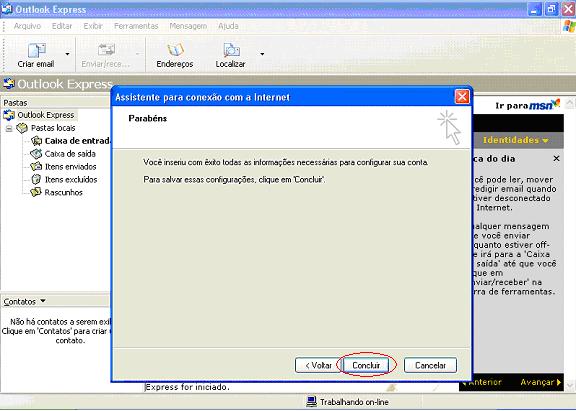Click the Voltar button
Viewport: 576px width, 411px height.
(x=318, y=365)
